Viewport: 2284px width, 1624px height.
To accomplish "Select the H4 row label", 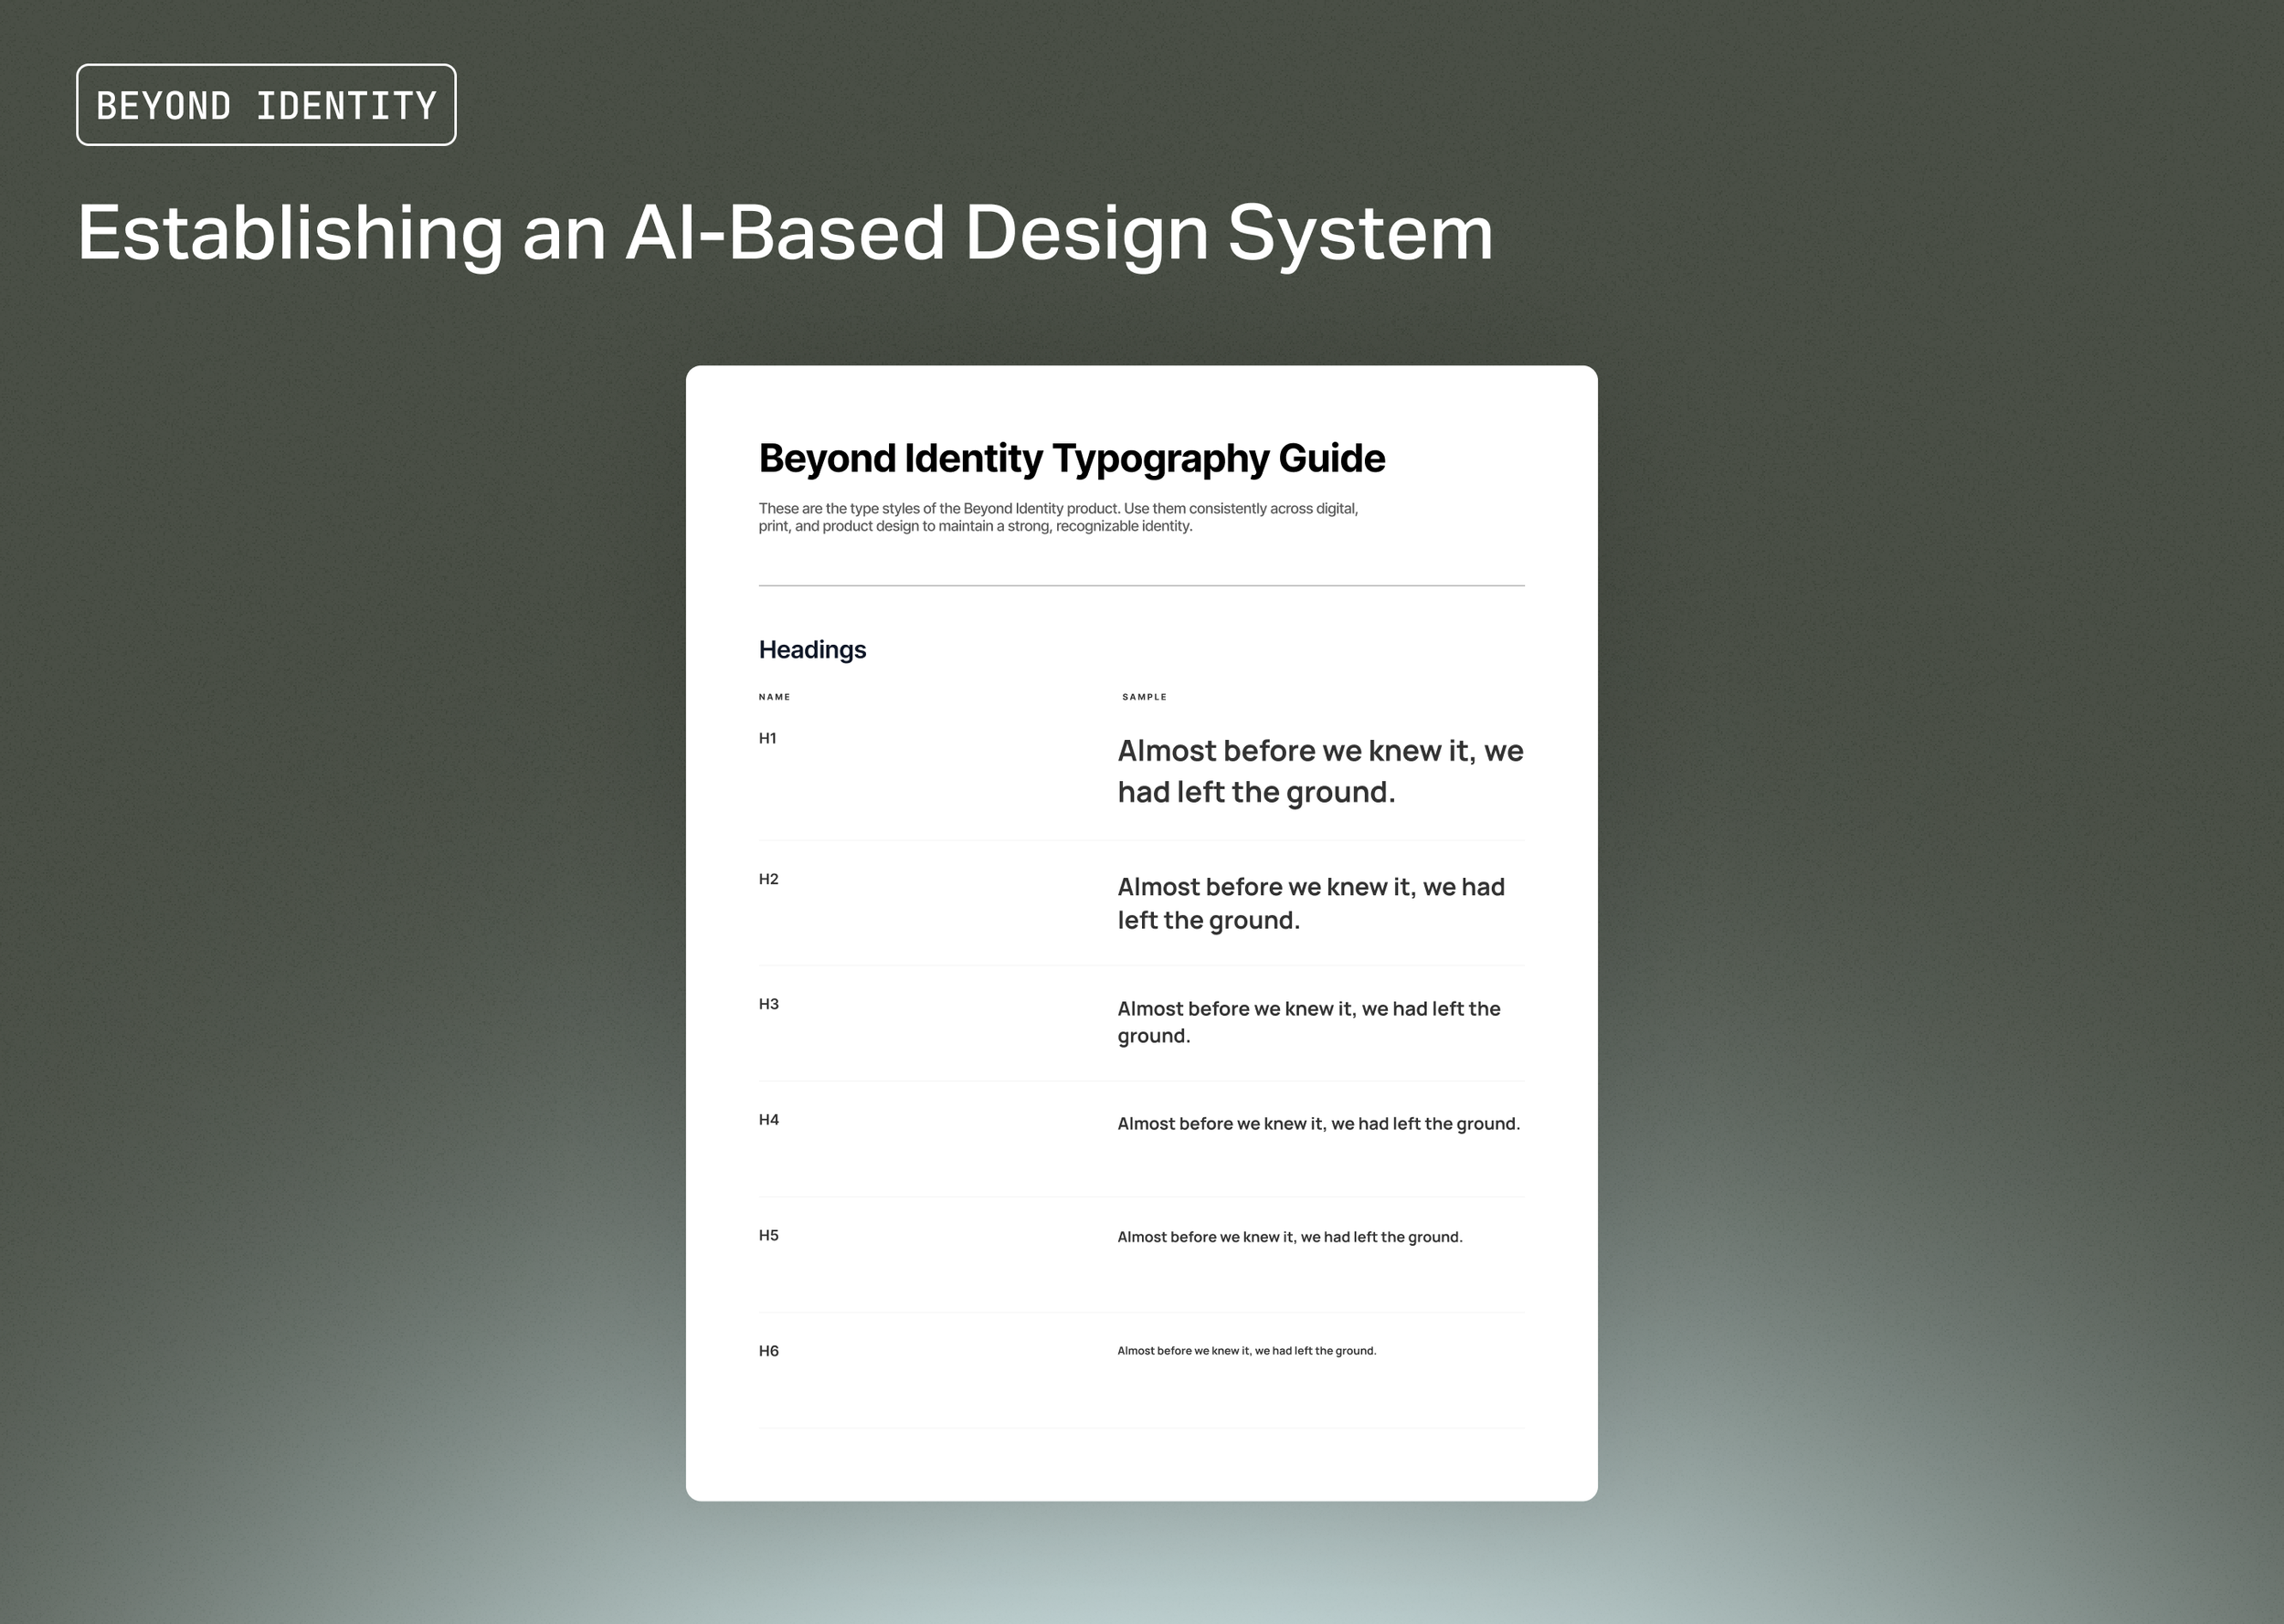I will [x=768, y=1119].
